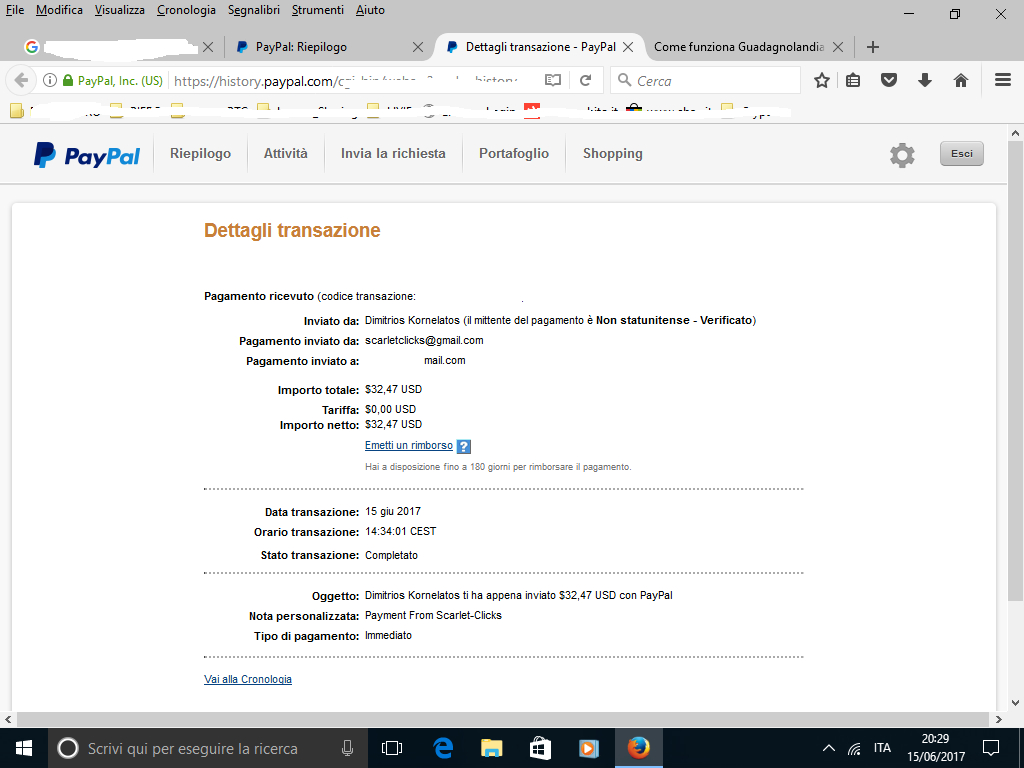Open the Shopping page
Screen dimensions: 1024x768
(613, 153)
